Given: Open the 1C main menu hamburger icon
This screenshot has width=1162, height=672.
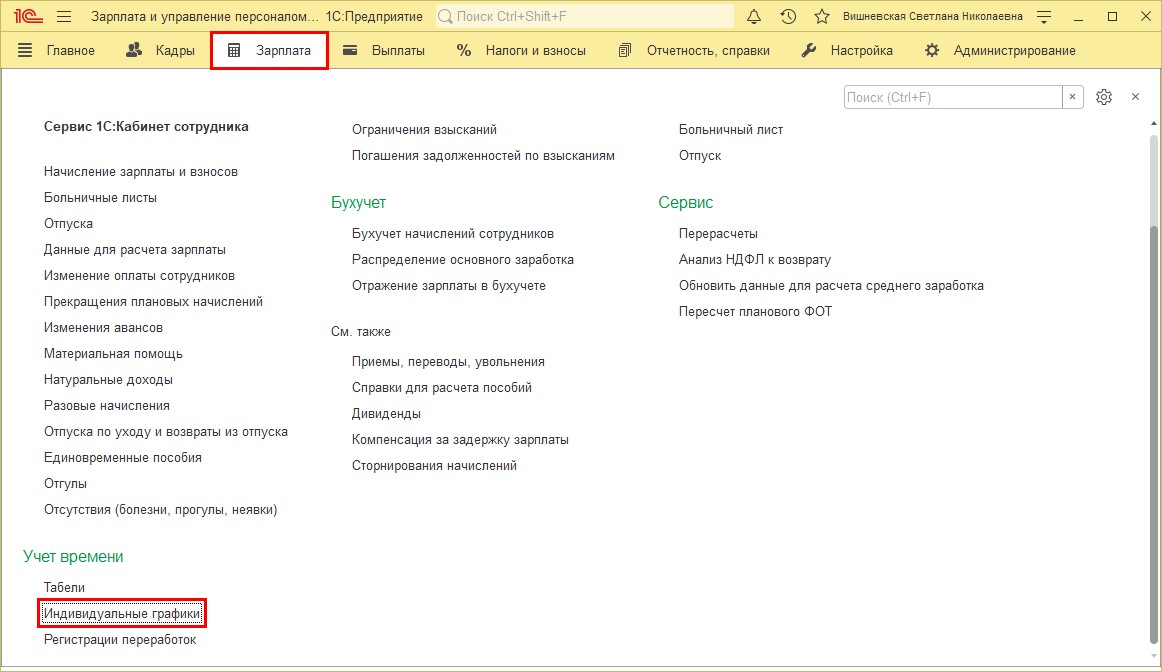Looking at the screenshot, I should [x=64, y=16].
